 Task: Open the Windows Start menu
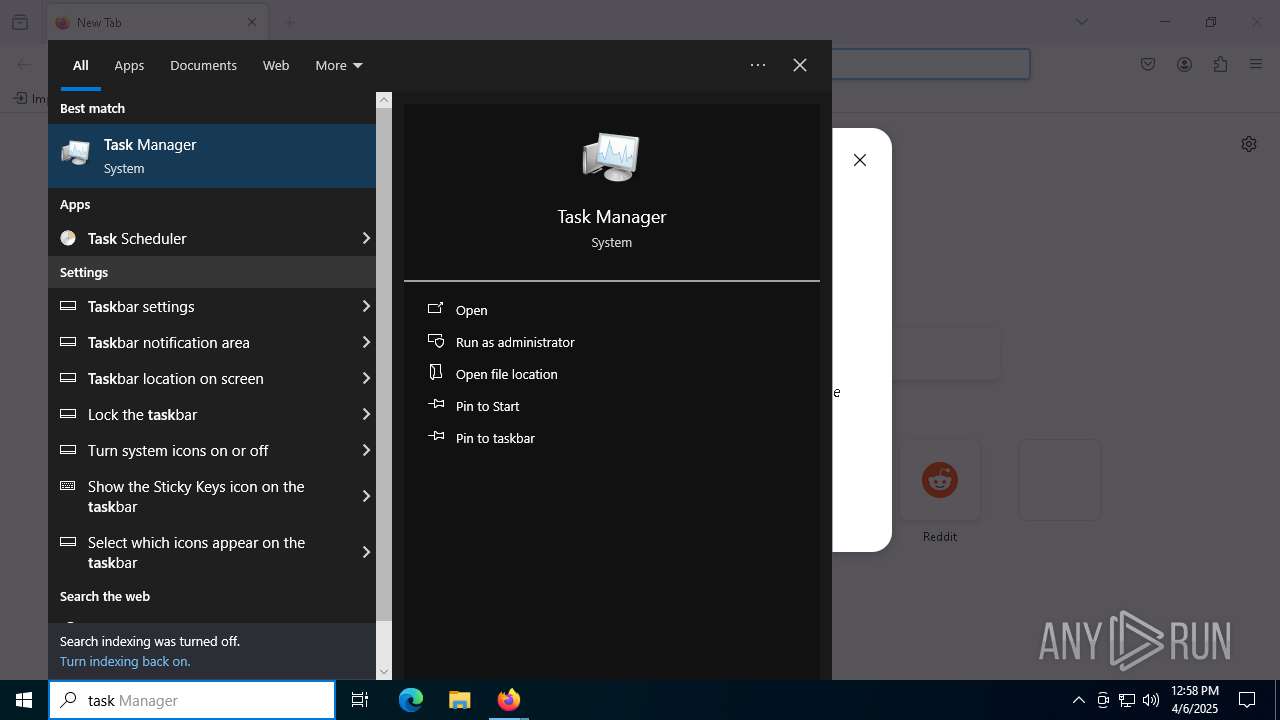[x=24, y=700]
